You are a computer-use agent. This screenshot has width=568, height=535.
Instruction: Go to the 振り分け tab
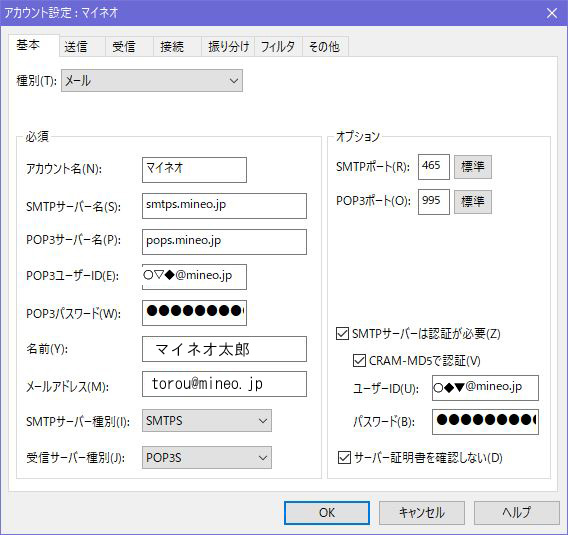228,46
